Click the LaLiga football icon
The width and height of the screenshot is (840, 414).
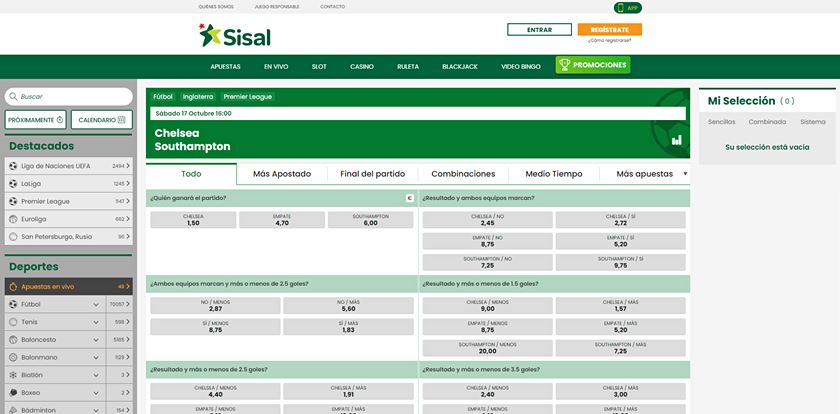[13, 184]
